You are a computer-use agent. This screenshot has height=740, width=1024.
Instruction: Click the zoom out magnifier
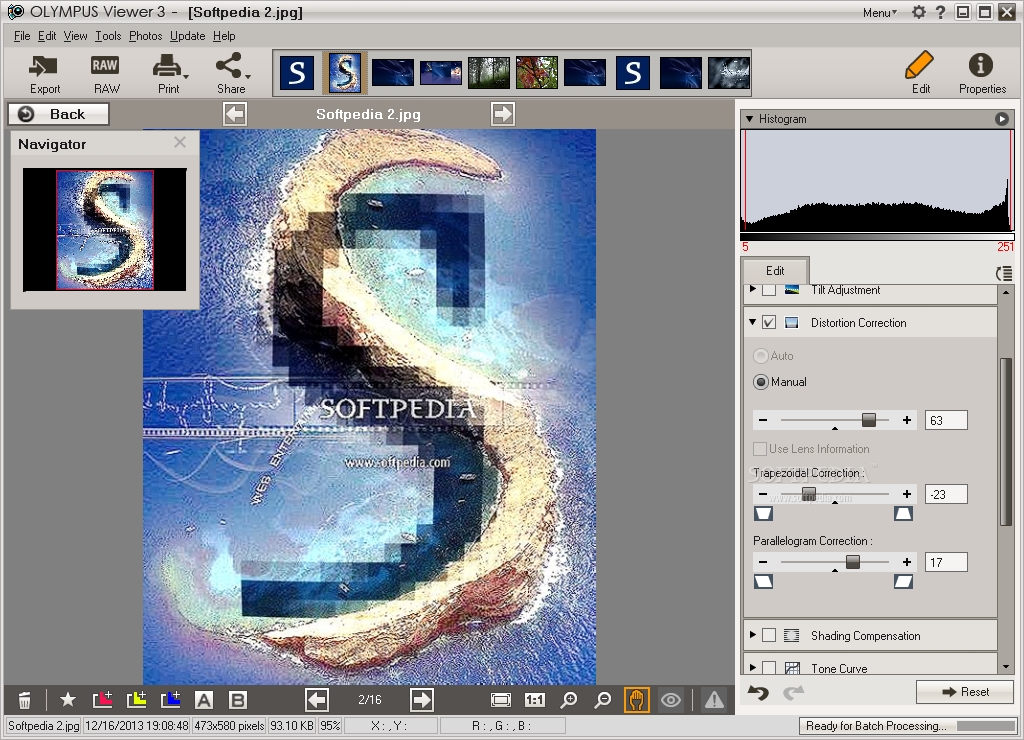(603, 700)
